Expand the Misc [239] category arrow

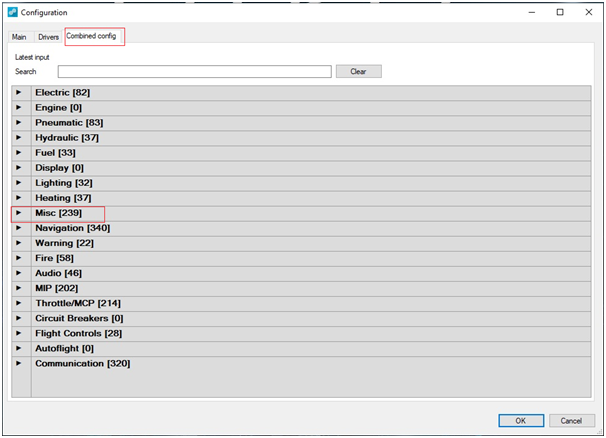(19, 213)
